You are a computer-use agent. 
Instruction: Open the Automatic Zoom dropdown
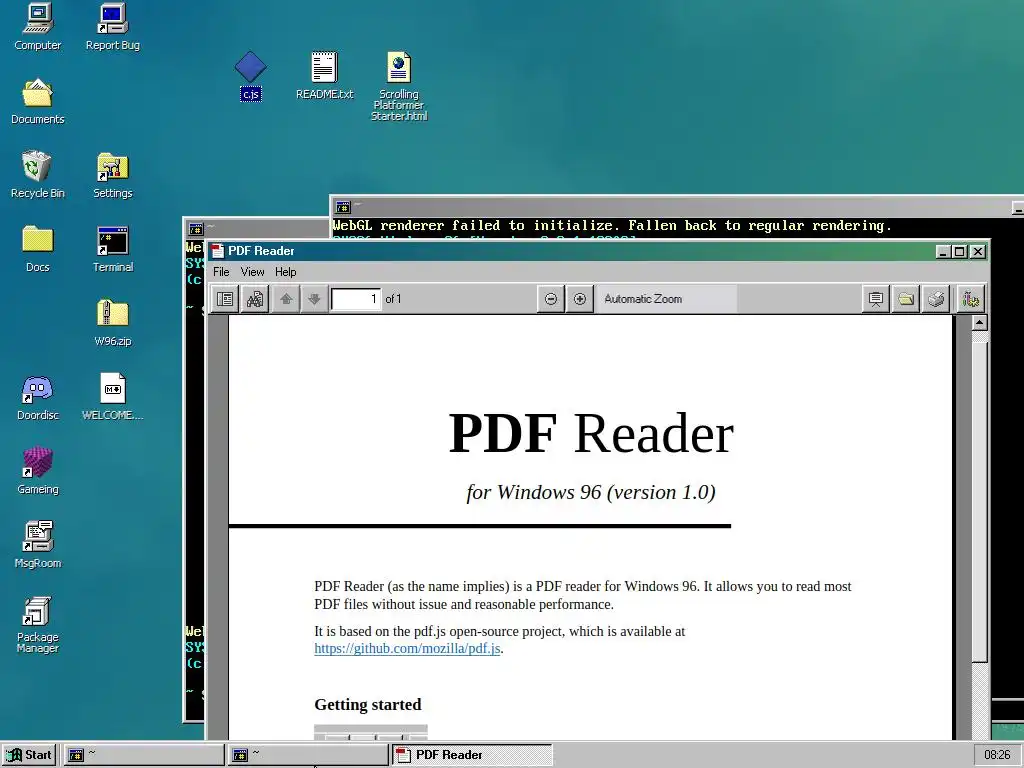coord(667,299)
